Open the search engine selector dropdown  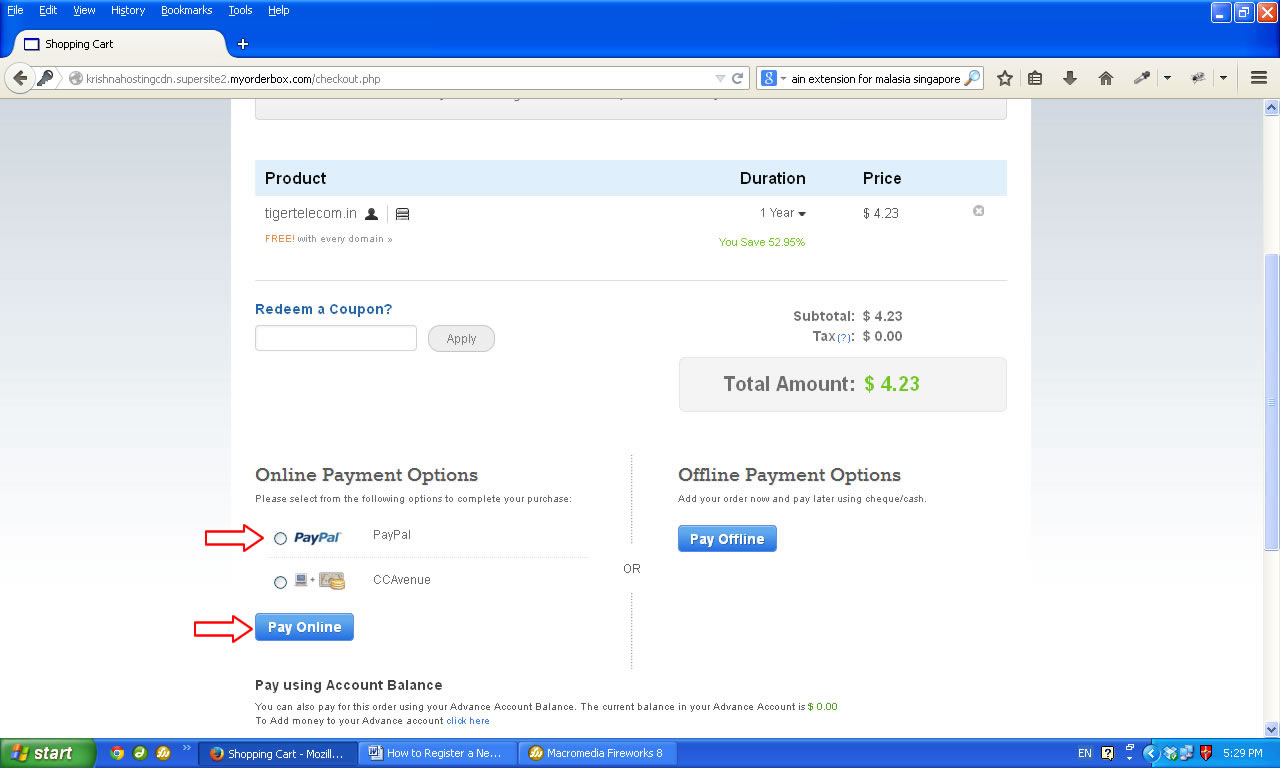pyautogui.click(x=773, y=78)
